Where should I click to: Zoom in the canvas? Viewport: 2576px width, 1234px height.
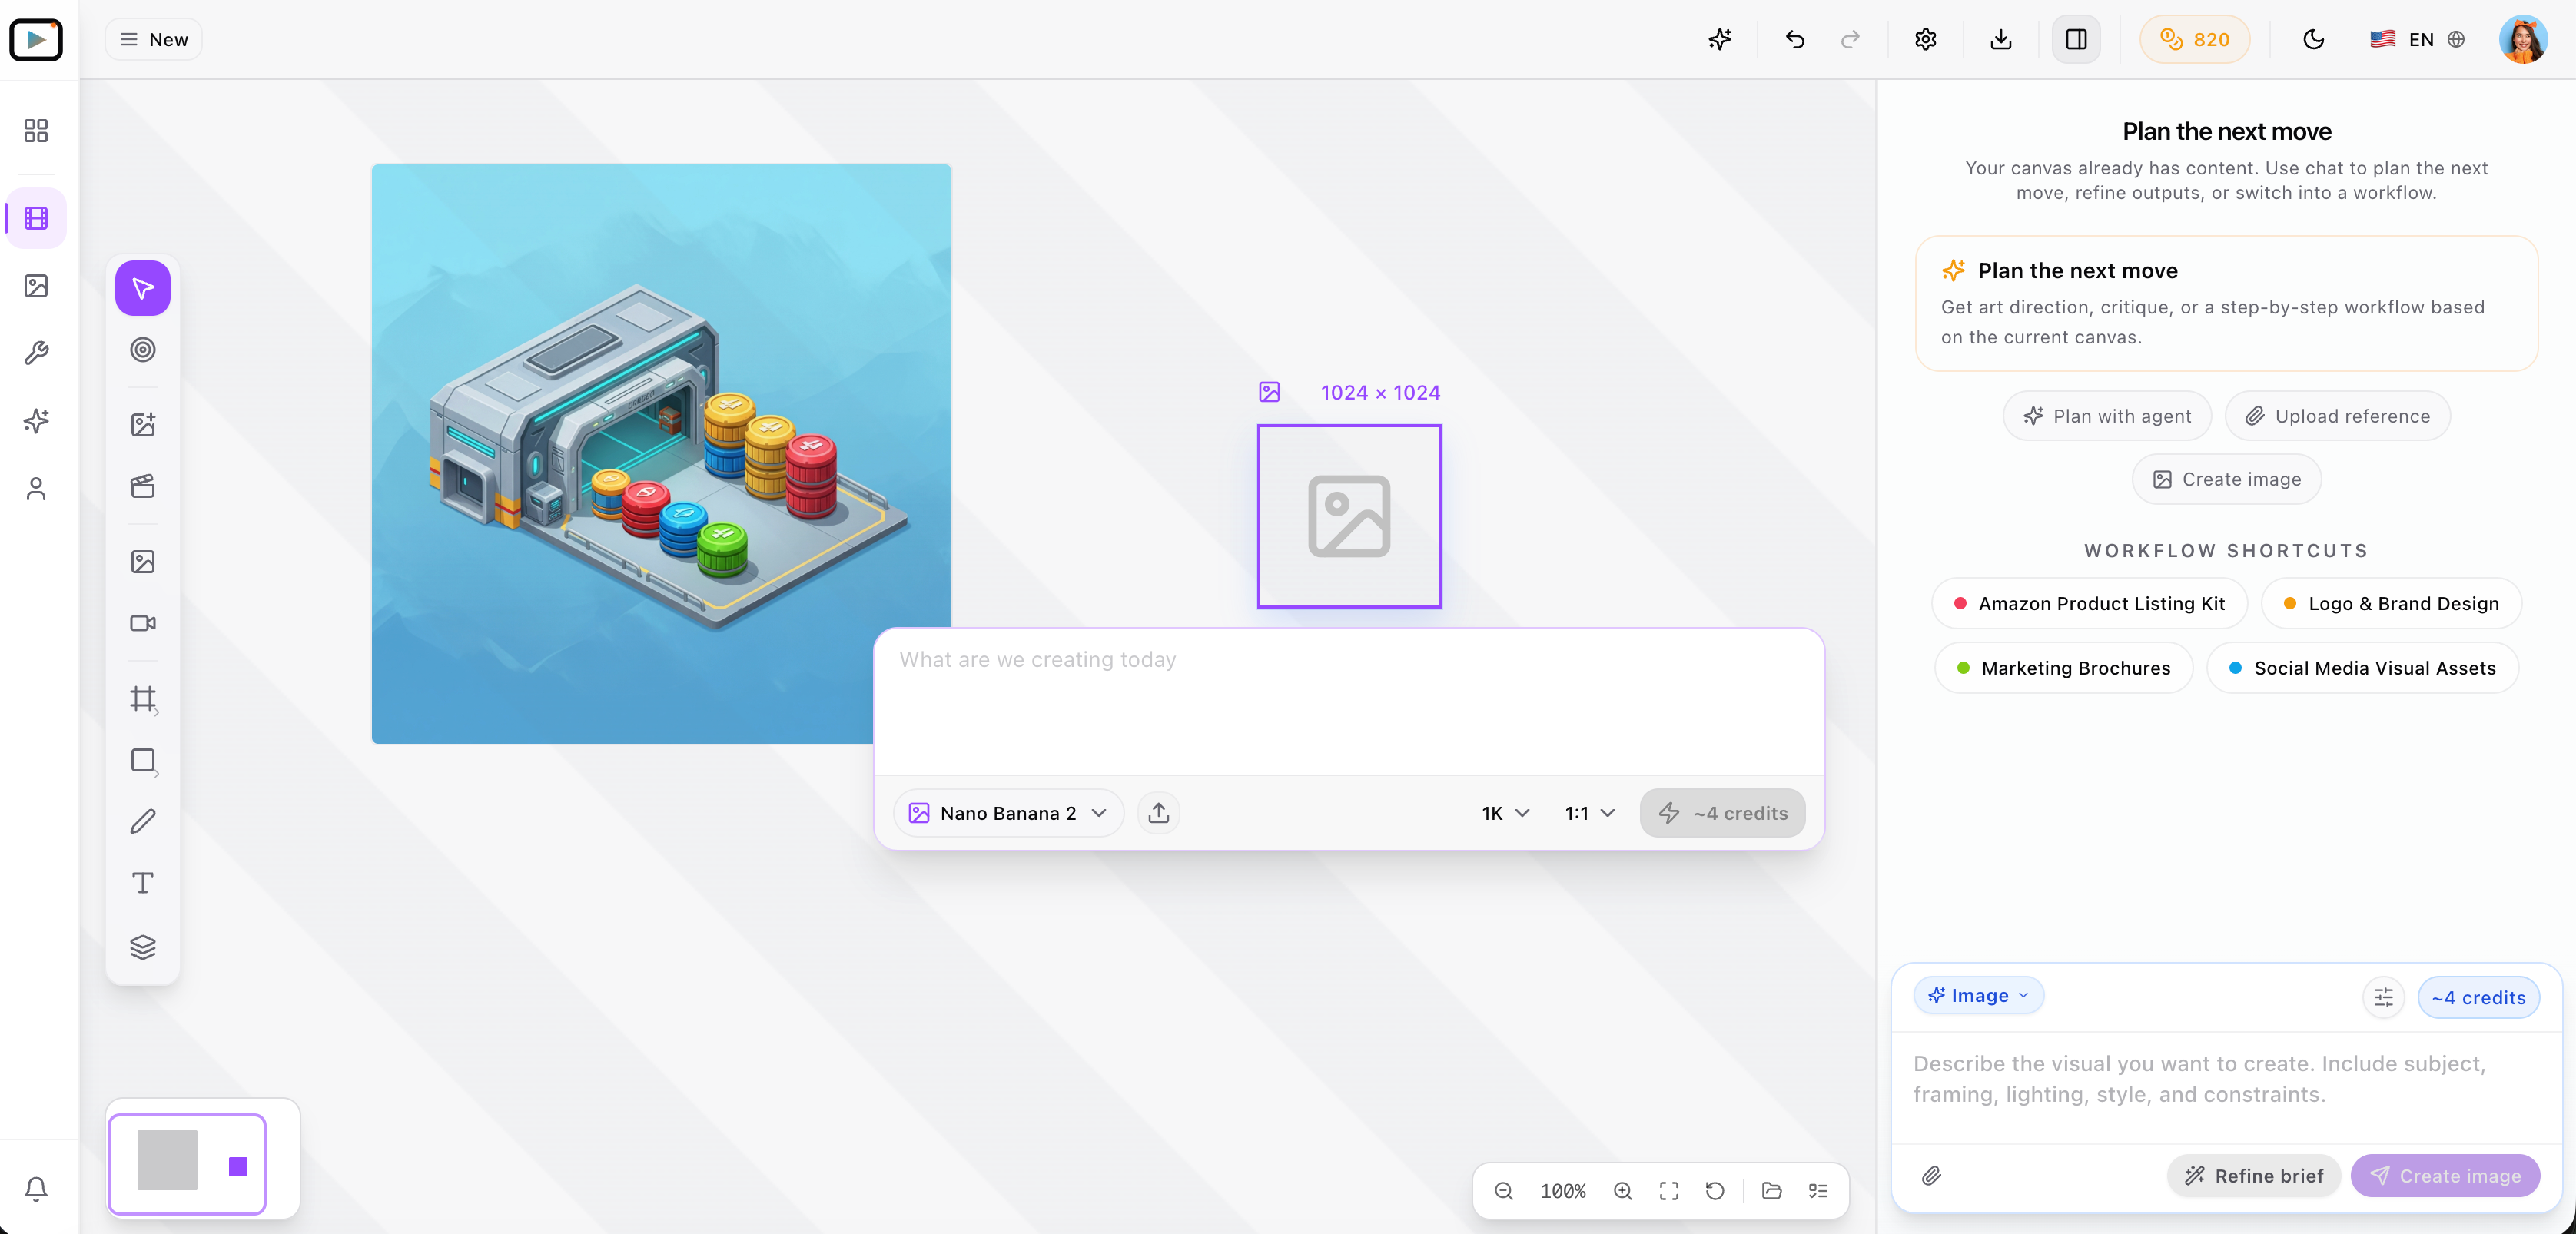point(1623,1190)
